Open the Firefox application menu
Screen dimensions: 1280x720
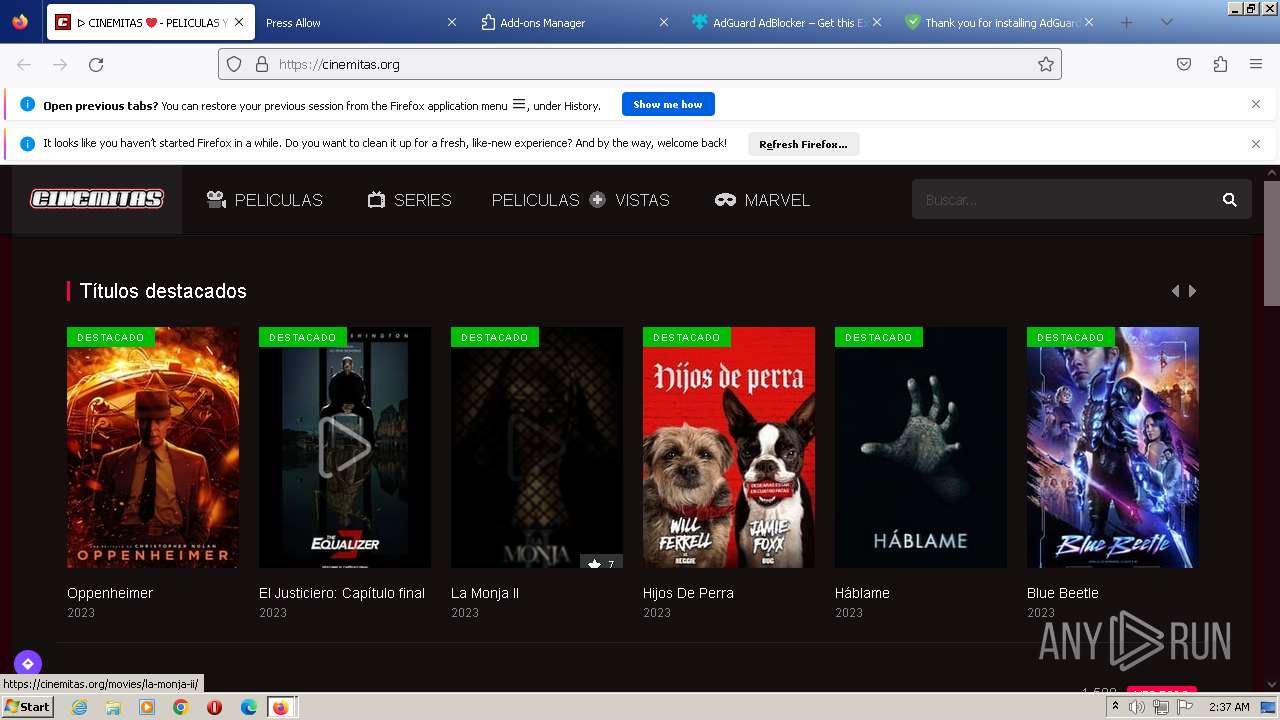(x=1256, y=64)
